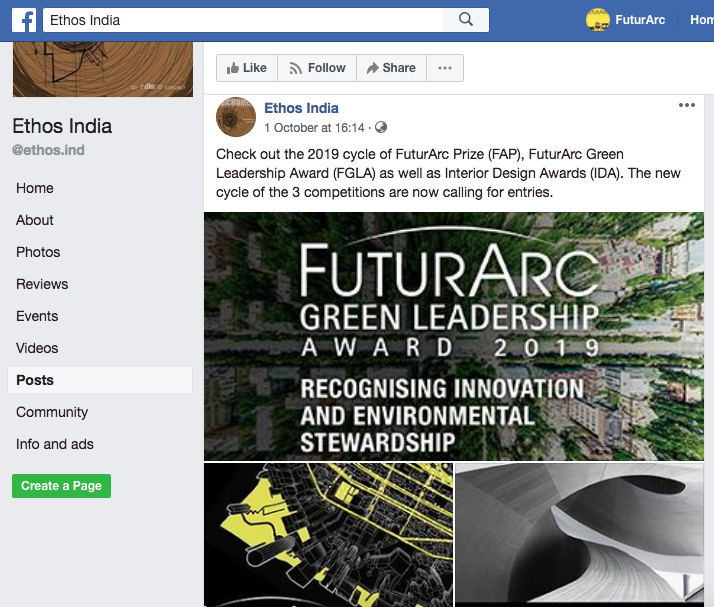Open the About section
The width and height of the screenshot is (714, 607).
tap(35, 220)
